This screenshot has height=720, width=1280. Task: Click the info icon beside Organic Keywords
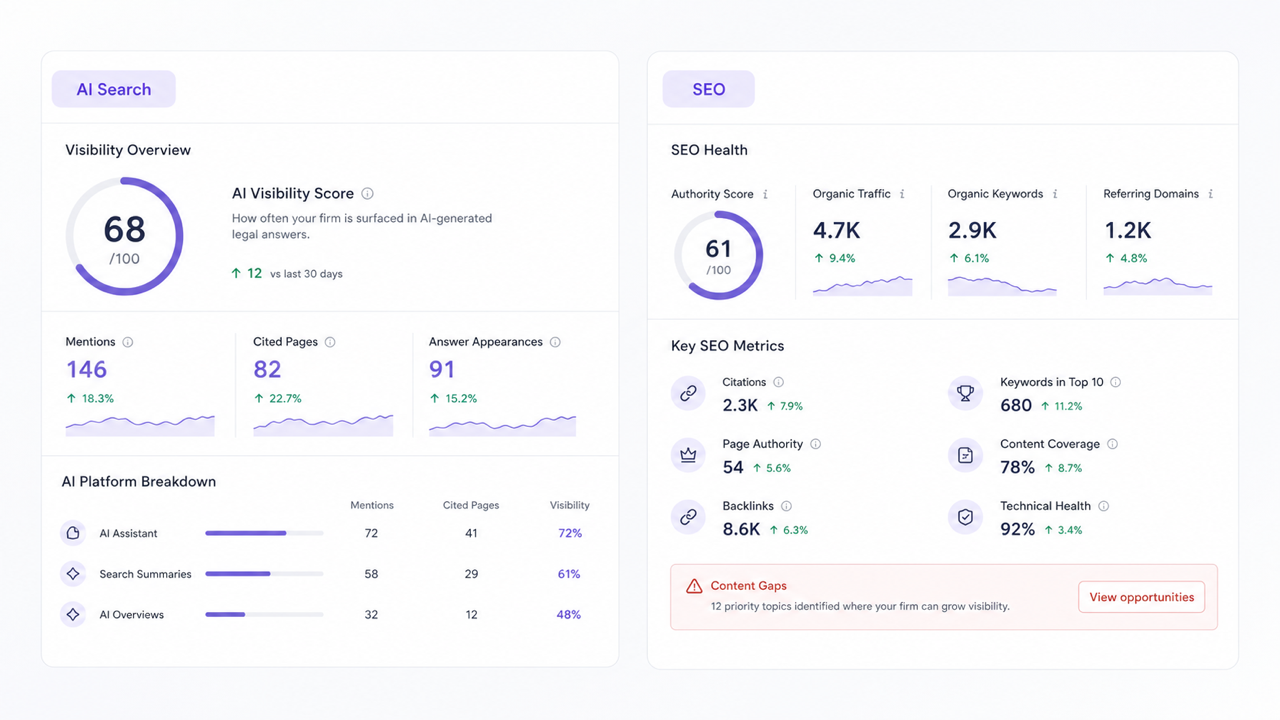(x=1055, y=194)
